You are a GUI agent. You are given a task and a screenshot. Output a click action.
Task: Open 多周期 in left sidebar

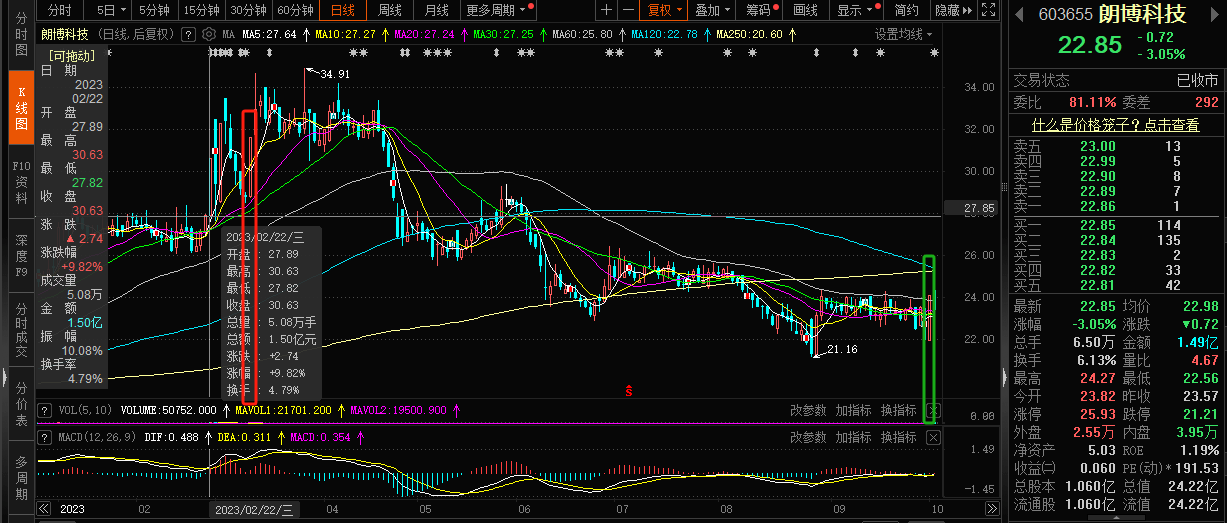[21, 477]
